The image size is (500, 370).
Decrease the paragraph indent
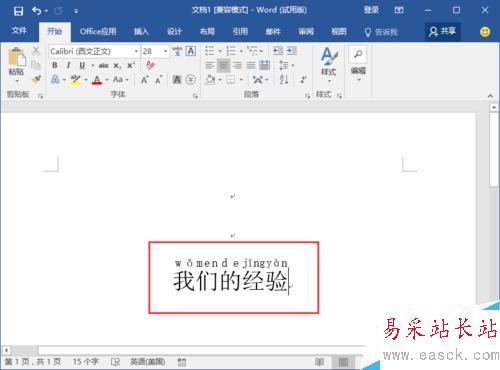point(278,51)
